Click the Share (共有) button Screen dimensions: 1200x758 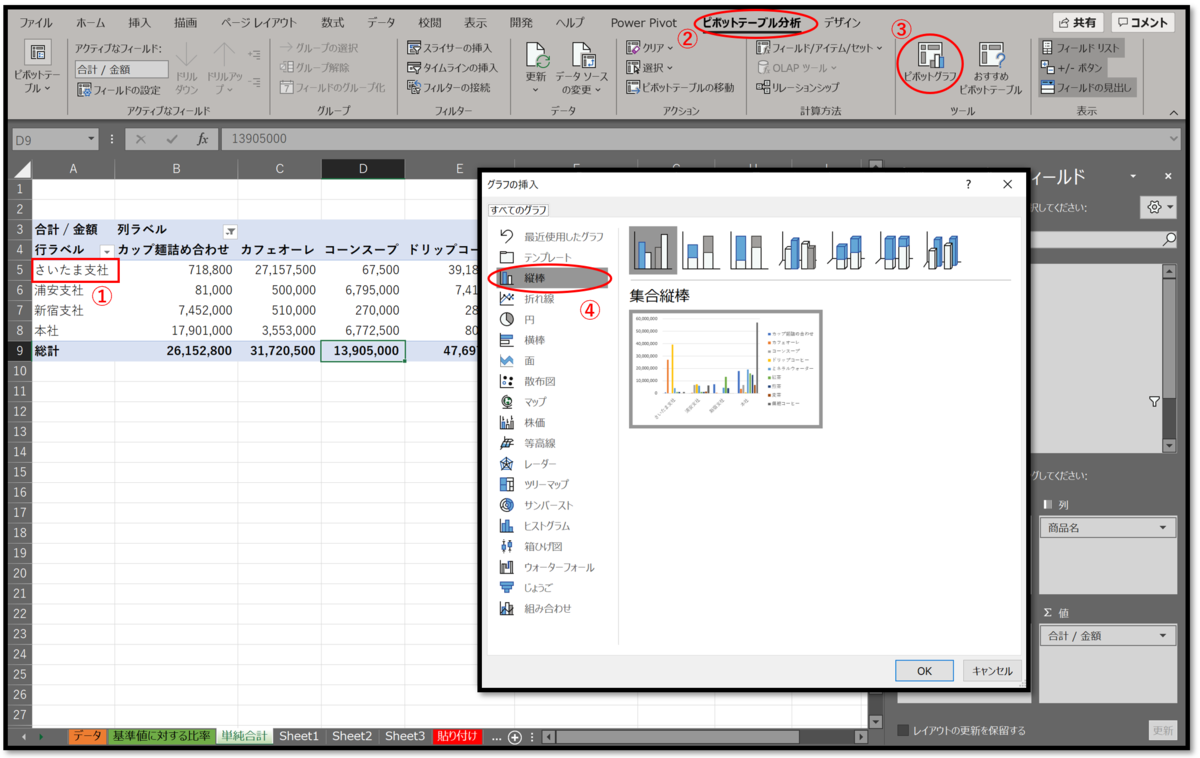(x=1078, y=22)
